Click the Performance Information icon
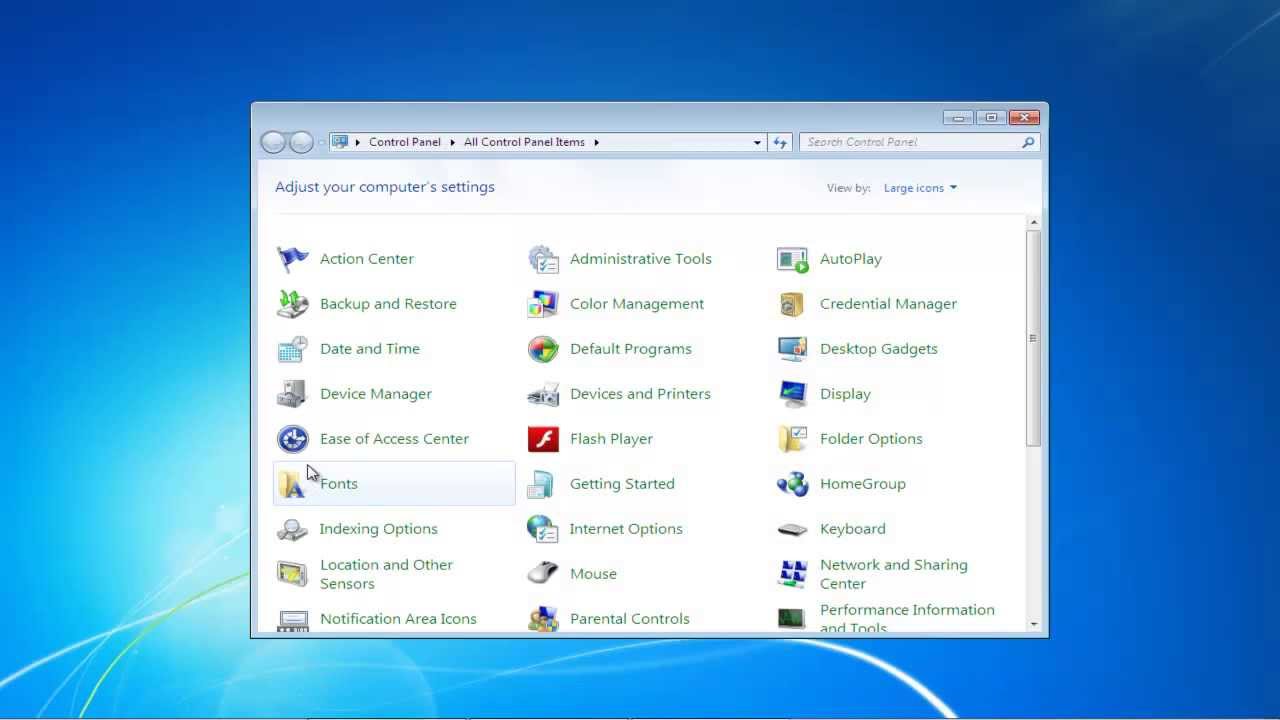The width and height of the screenshot is (1280, 720). pos(793,619)
